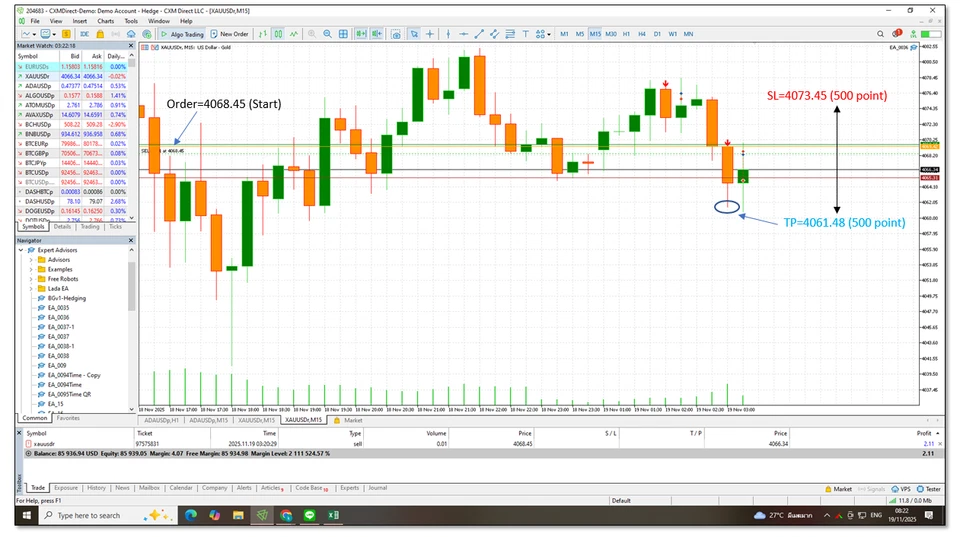960x537 pixels.
Task: Toggle chart shift icon
Action: point(377,34)
